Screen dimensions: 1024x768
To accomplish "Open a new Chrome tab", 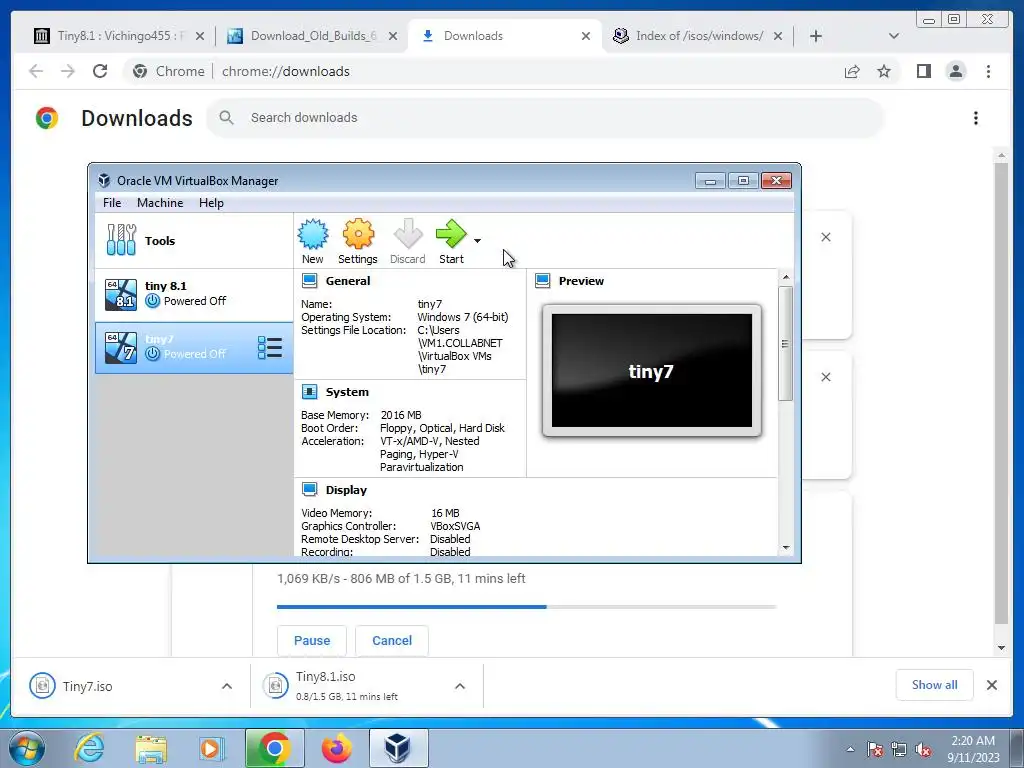I will (816, 36).
